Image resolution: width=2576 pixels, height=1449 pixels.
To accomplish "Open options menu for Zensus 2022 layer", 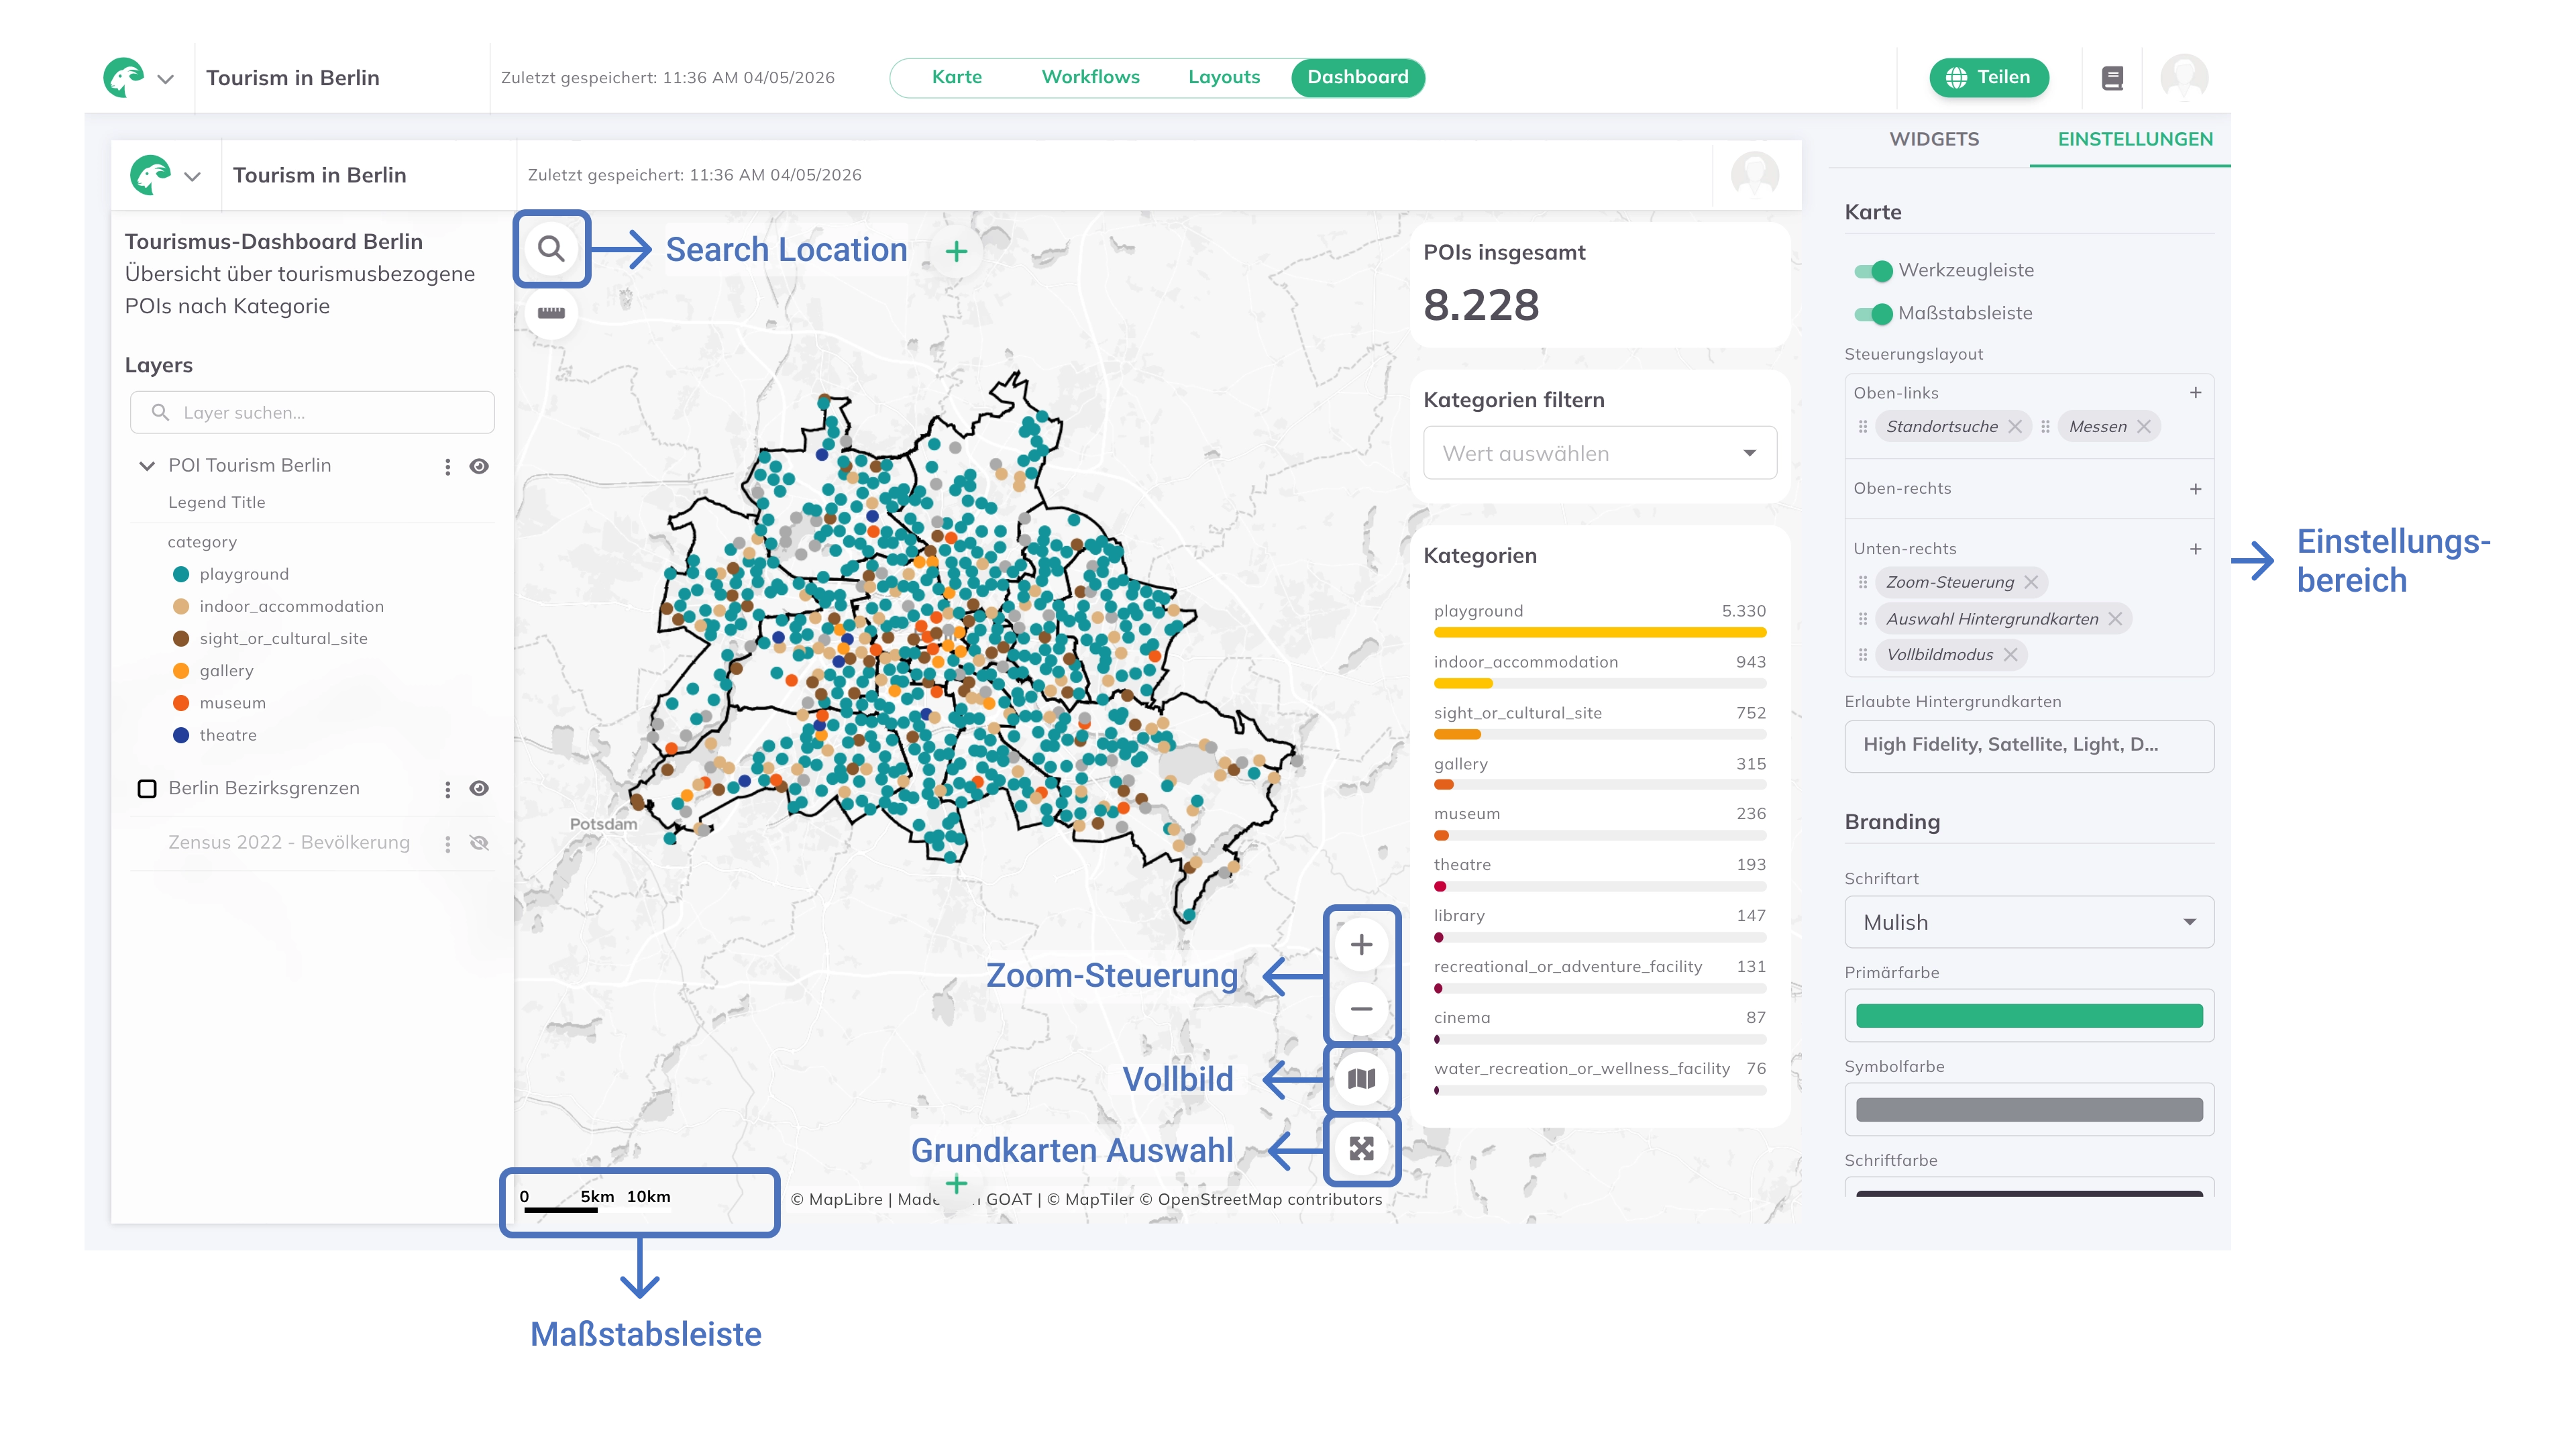I will click(447, 843).
